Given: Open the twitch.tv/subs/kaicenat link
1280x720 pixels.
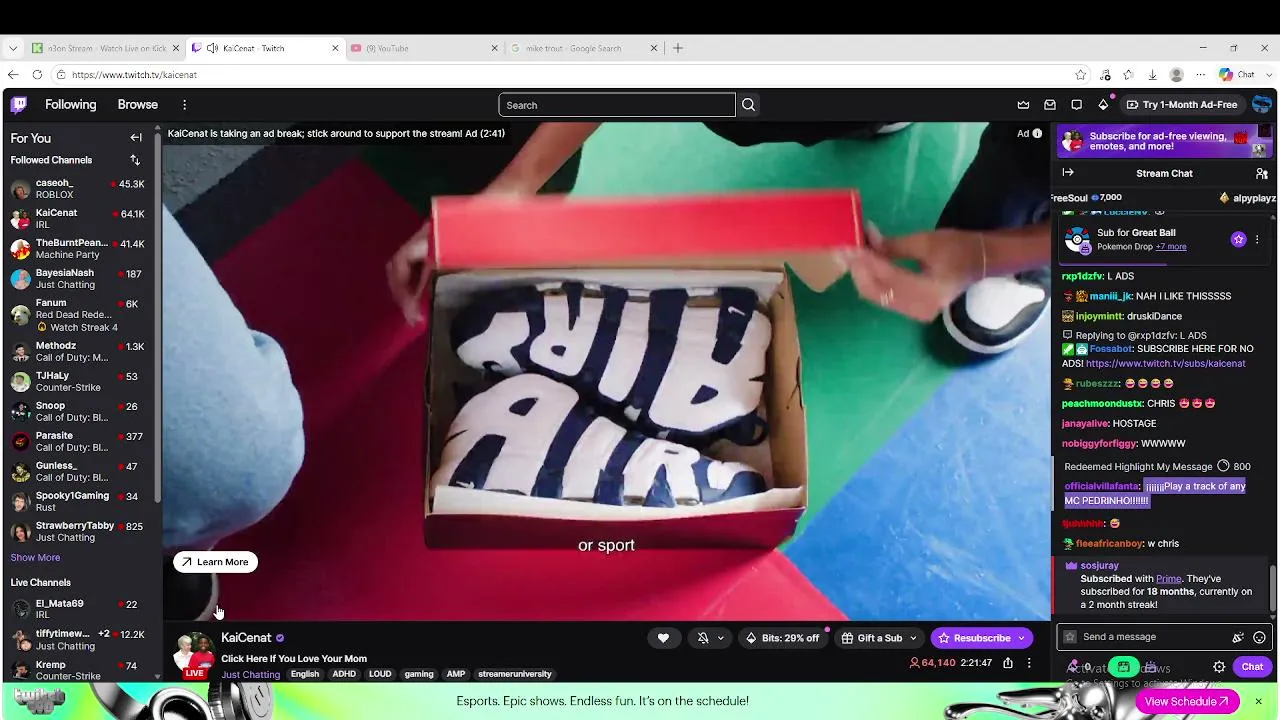Looking at the screenshot, I should point(1166,364).
